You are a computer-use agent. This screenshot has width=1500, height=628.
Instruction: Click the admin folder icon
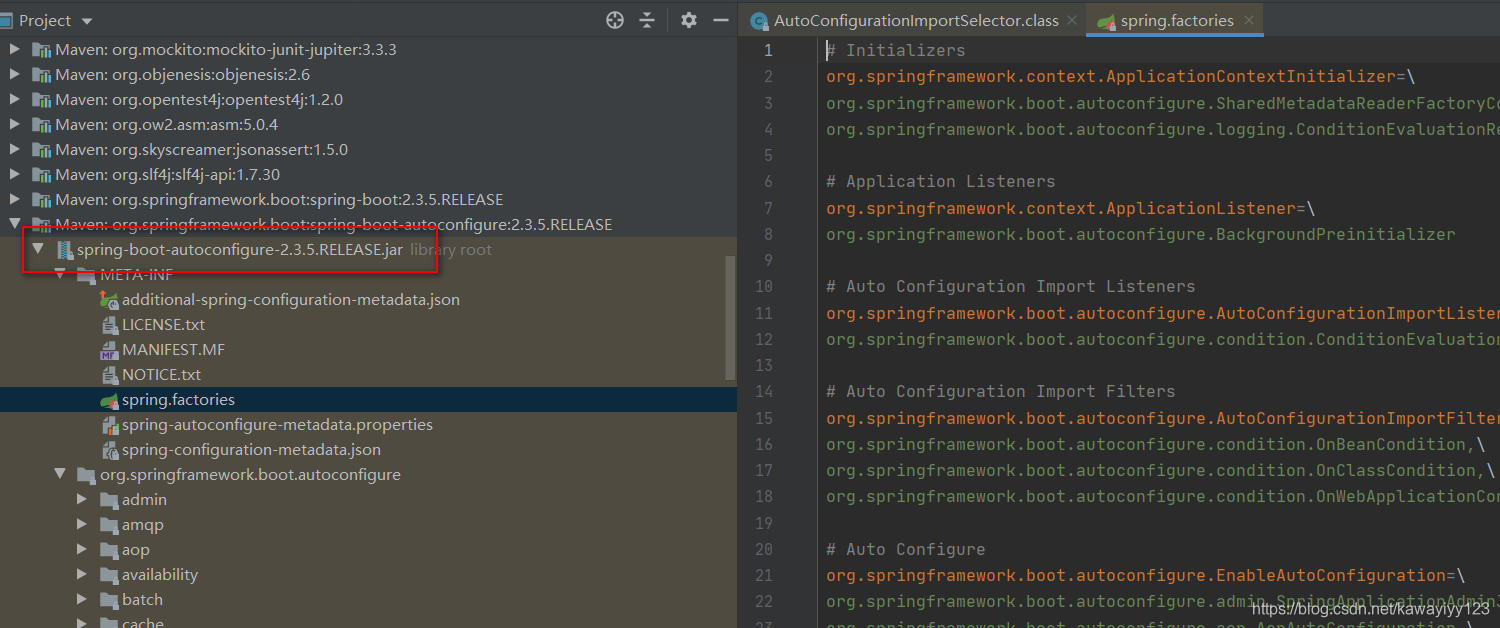pyautogui.click(x=109, y=499)
